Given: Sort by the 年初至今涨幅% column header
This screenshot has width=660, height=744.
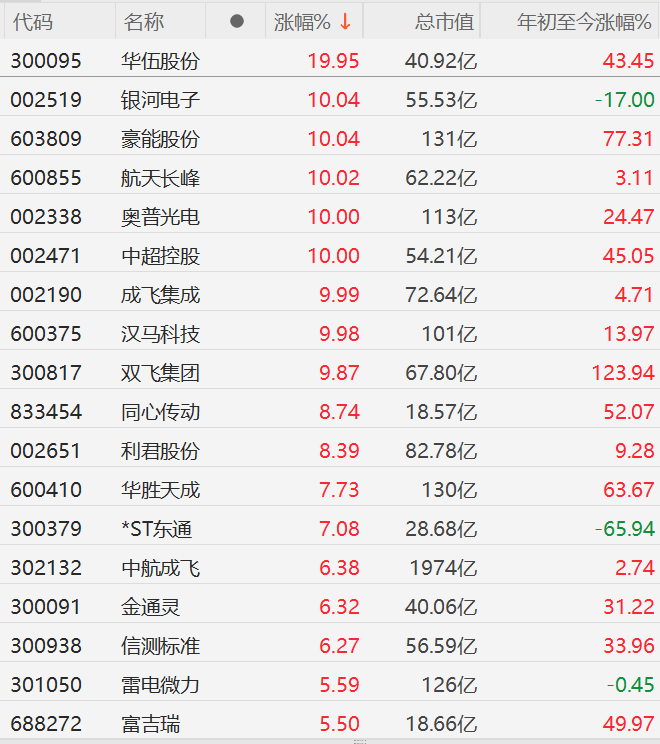Looking at the screenshot, I should (x=584, y=21).
